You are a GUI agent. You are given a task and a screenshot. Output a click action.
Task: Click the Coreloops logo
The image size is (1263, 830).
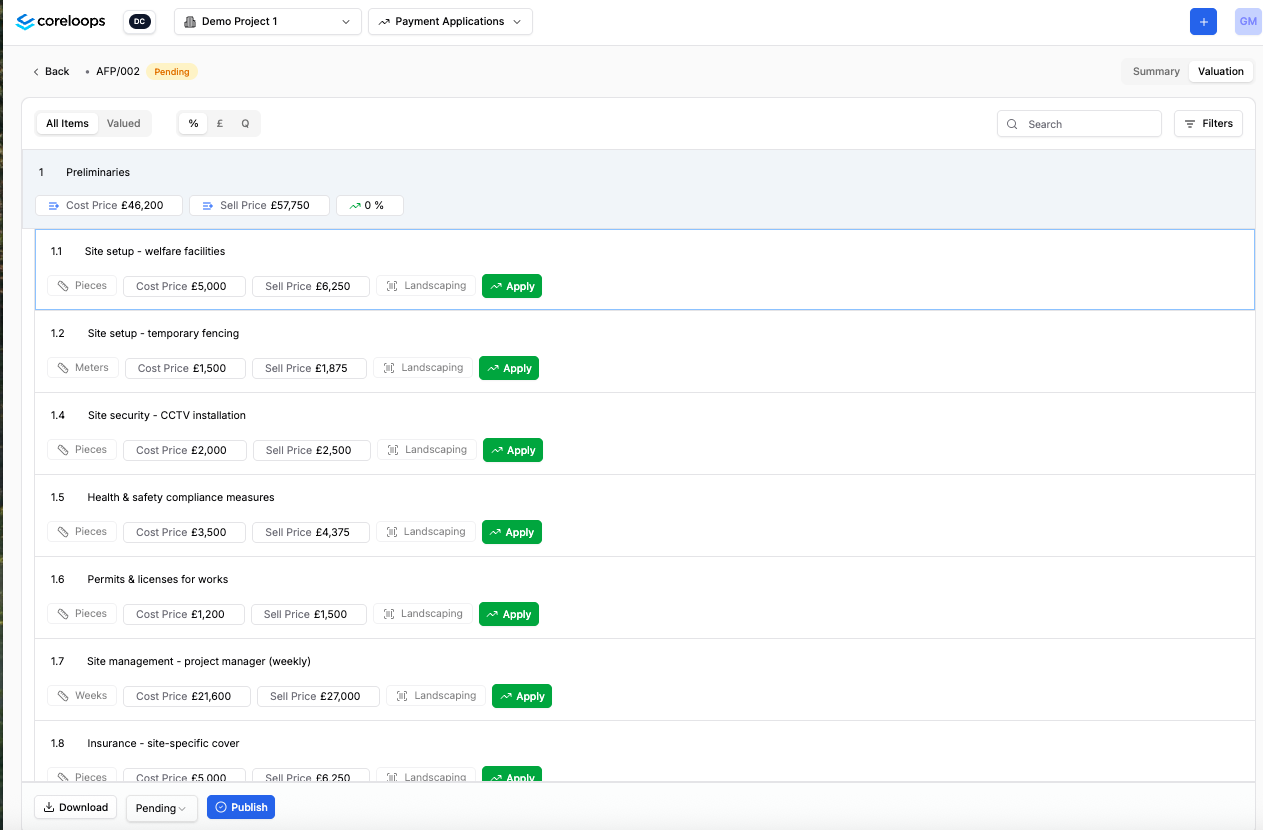pyautogui.click(x=61, y=21)
